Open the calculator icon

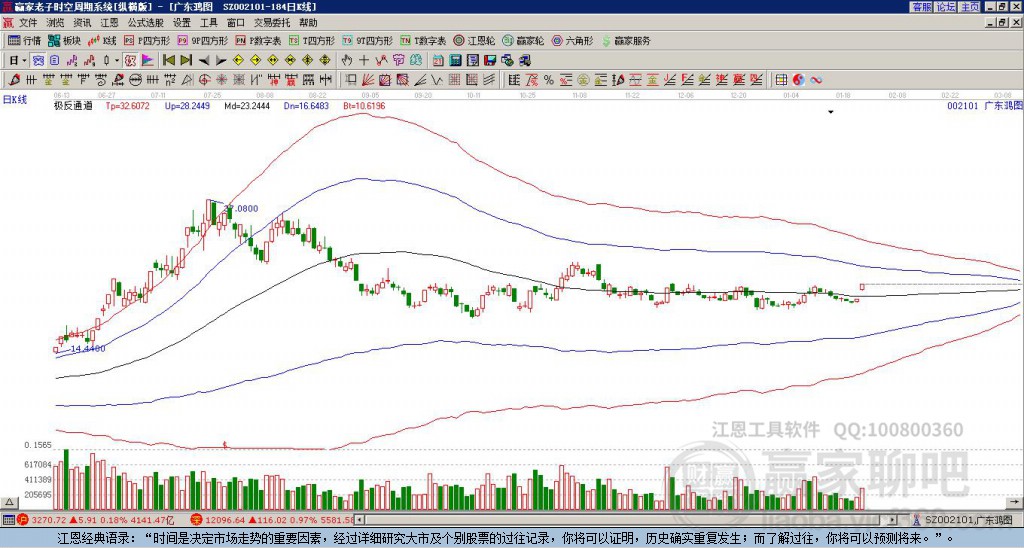click(x=455, y=61)
